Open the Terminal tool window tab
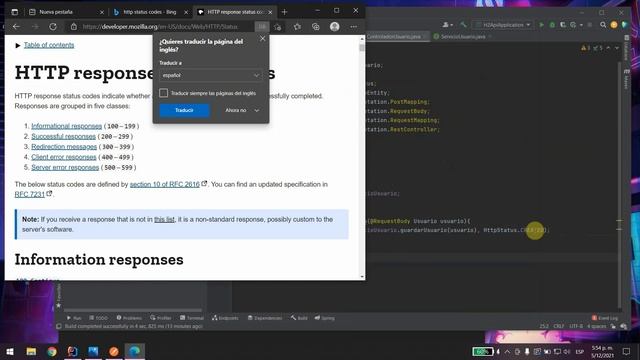The height and width of the screenshot is (360, 640). (192, 318)
